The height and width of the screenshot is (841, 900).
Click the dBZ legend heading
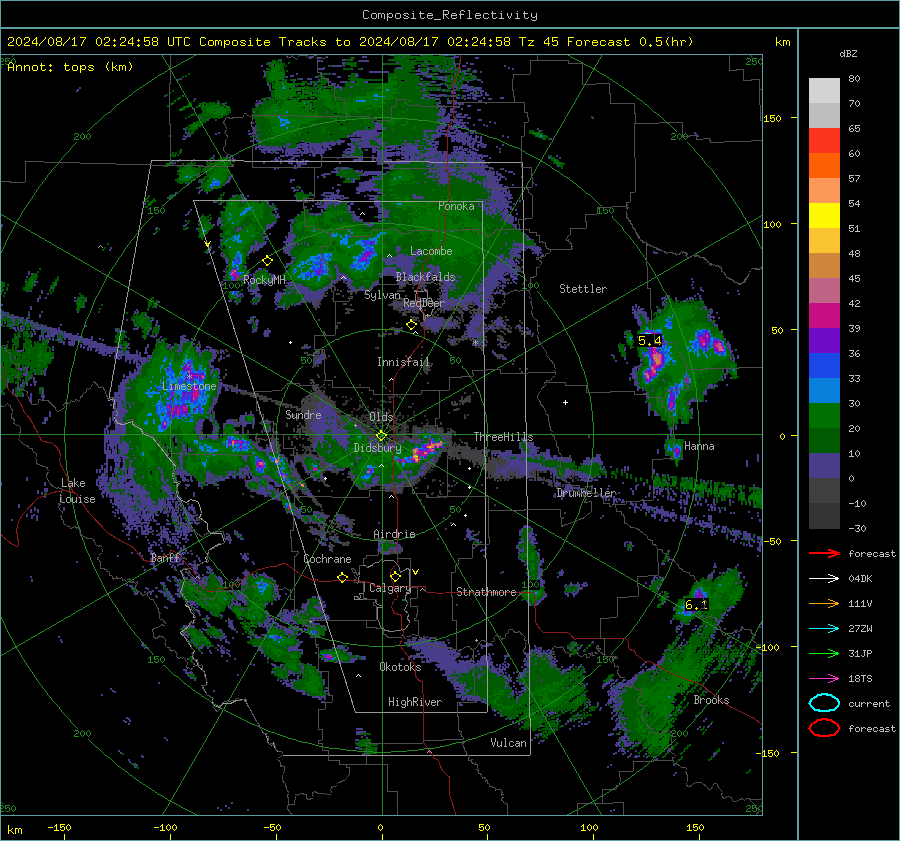[848, 53]
